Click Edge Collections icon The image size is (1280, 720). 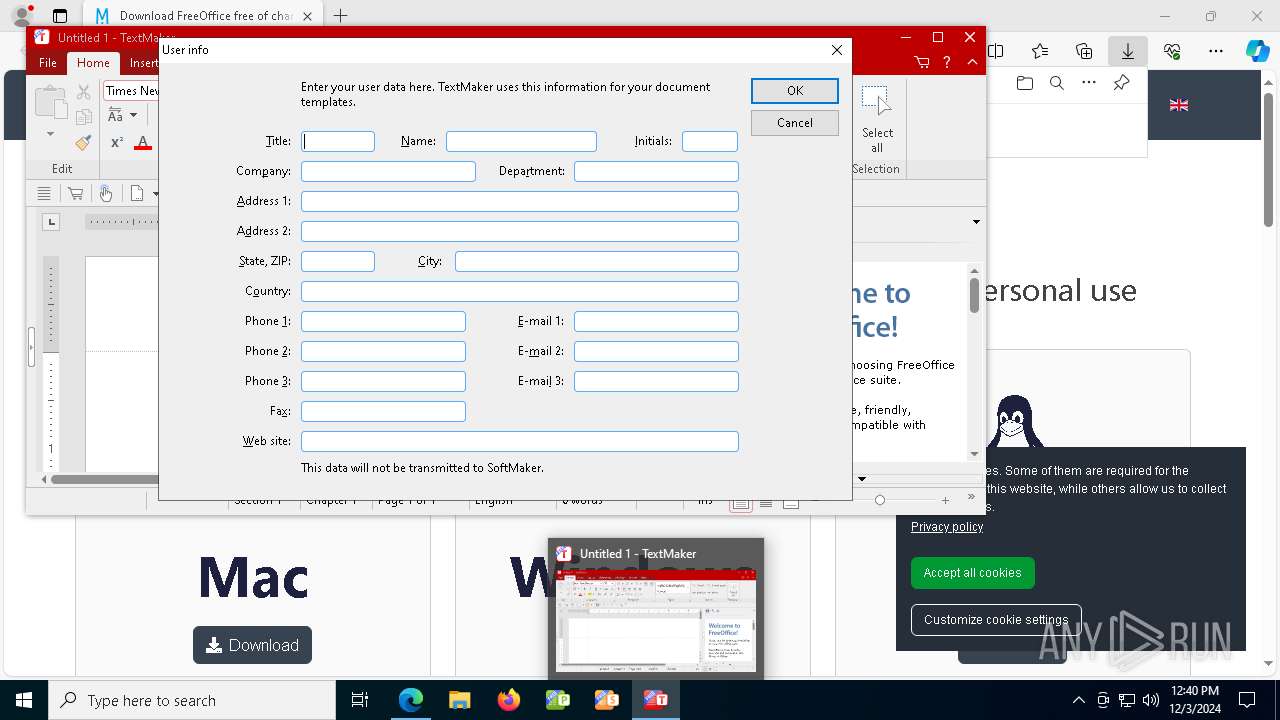click(x=1084, y=51)
